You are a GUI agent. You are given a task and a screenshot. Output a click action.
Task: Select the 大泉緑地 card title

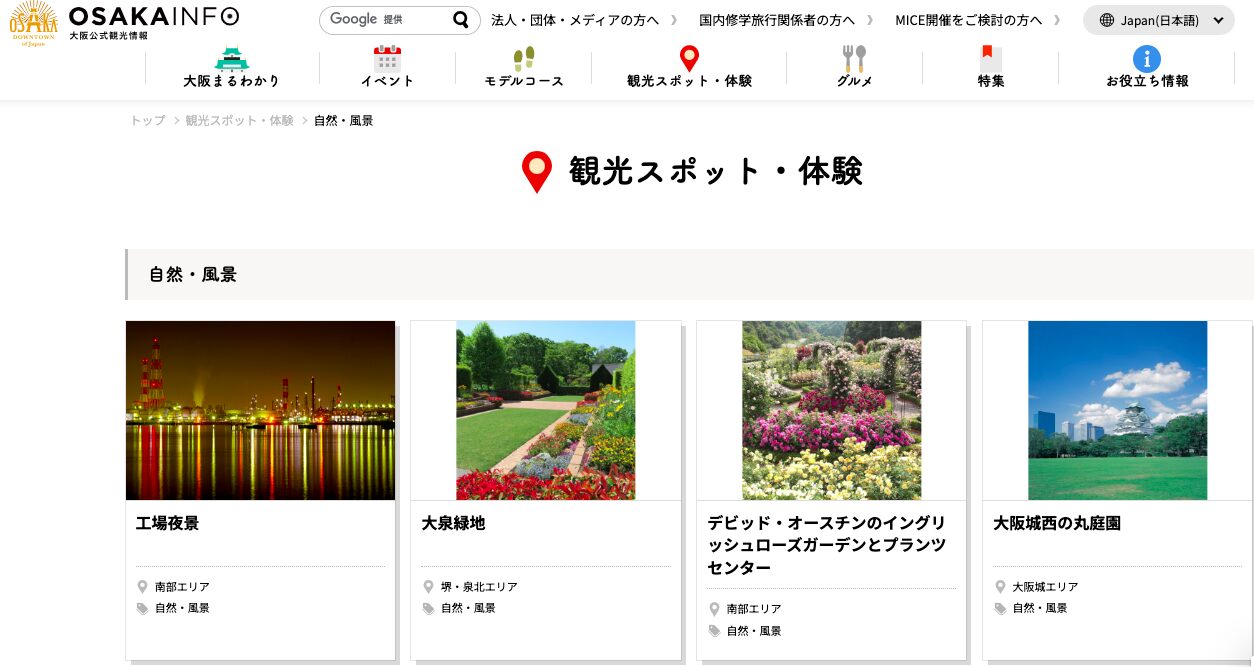click(x=453, y=523)
